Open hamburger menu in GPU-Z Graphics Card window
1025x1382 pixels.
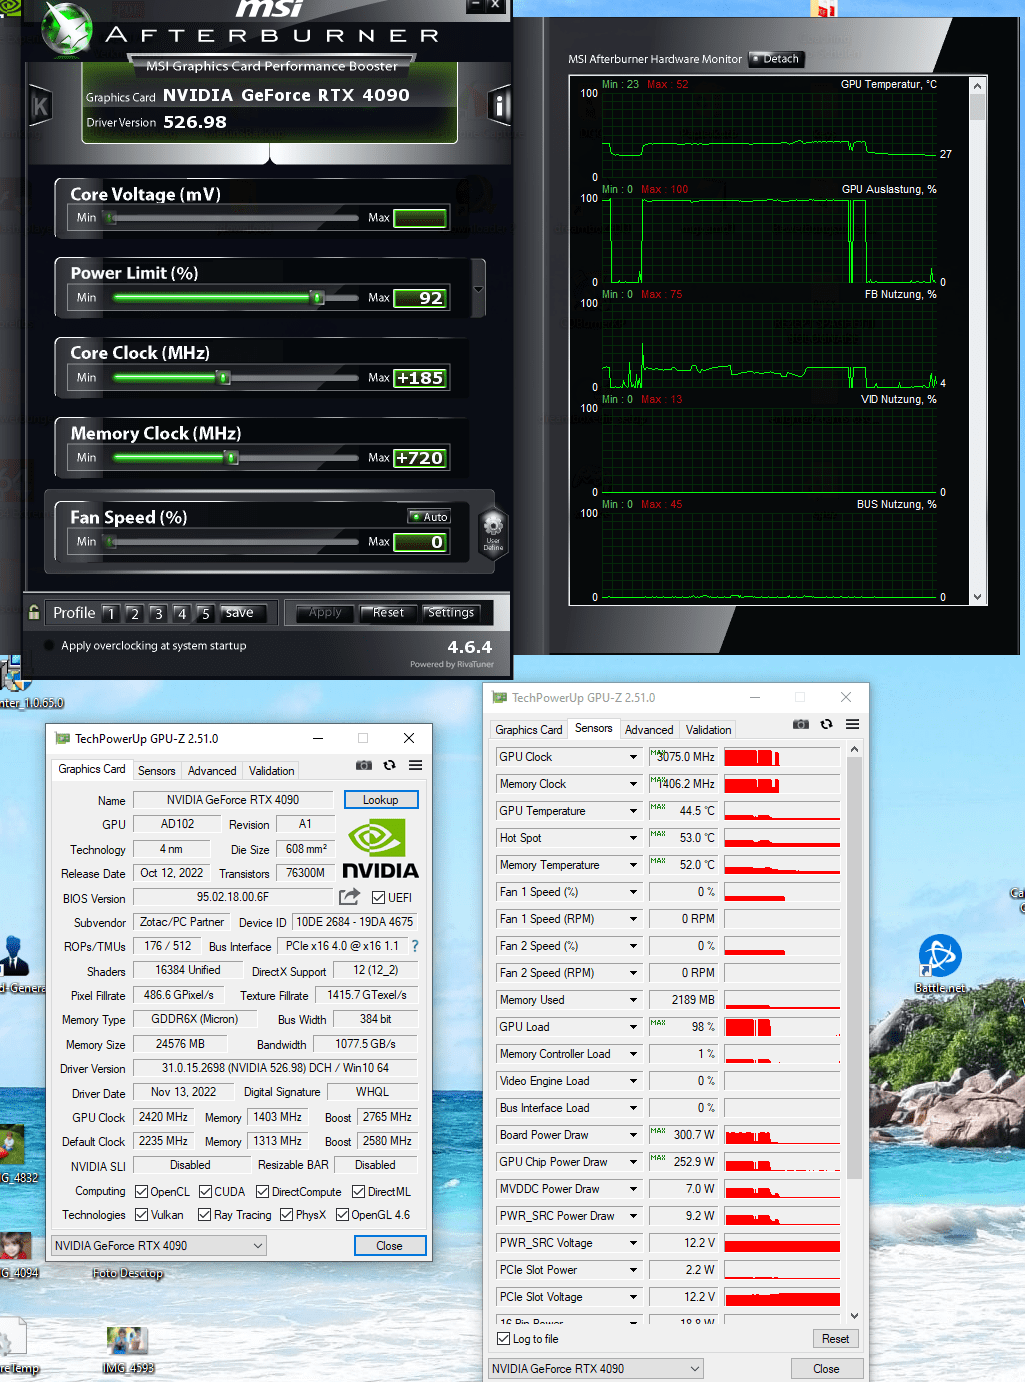(x=415, y=765)
